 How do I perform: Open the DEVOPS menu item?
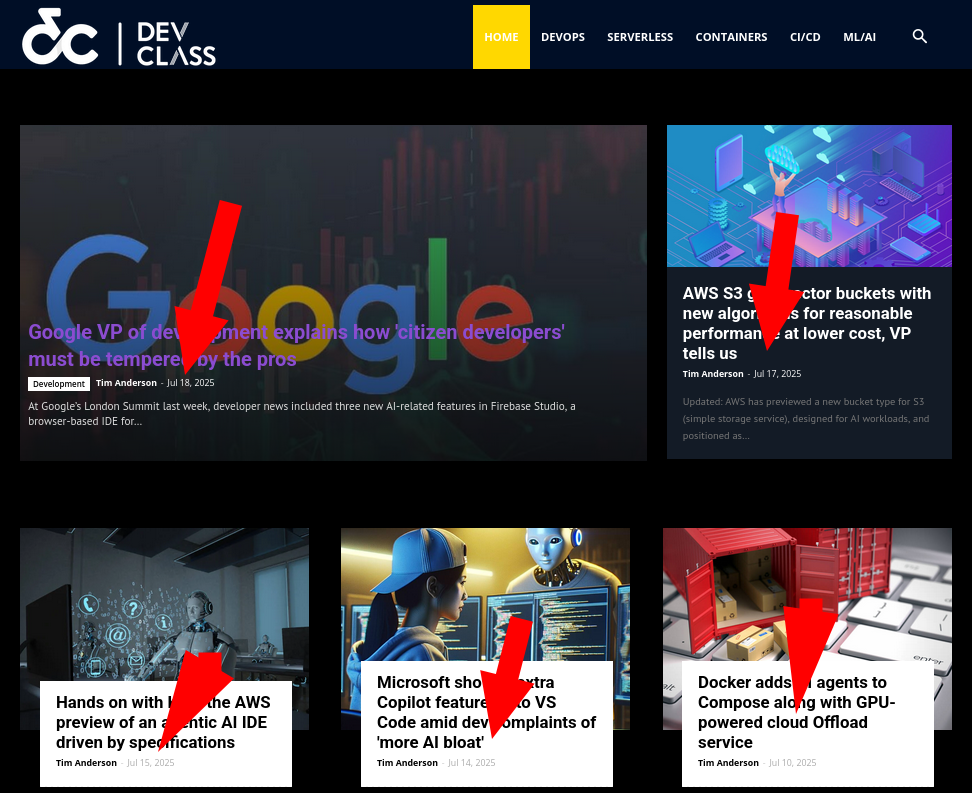(x=562, y=37)
